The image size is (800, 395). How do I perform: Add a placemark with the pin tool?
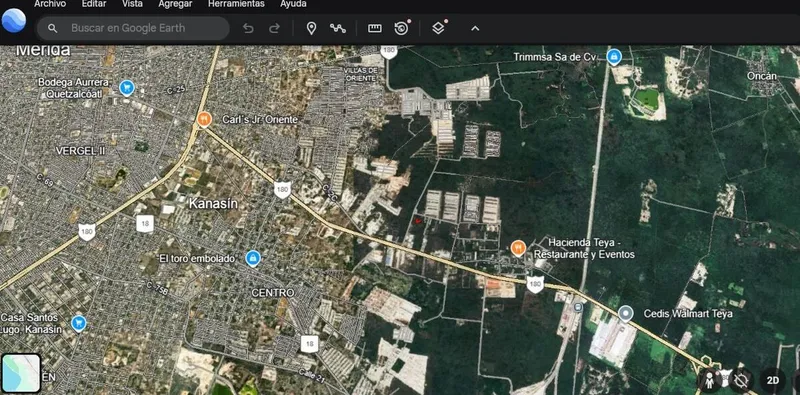pyautogui.click(x=311, y=29)
